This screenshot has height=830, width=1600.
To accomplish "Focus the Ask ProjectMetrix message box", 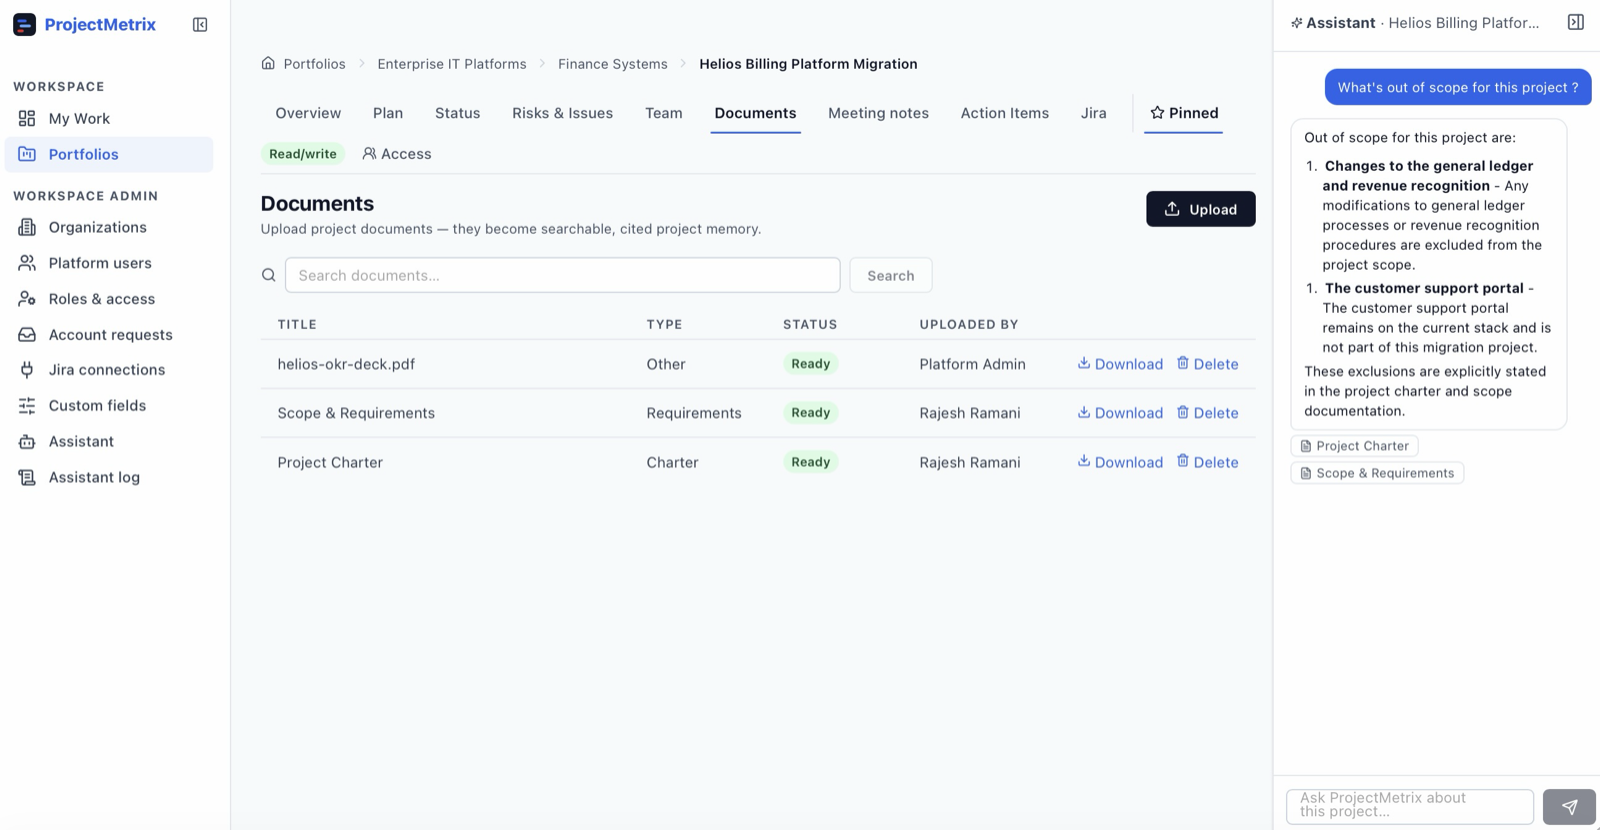I will (x=1410, y=806).
